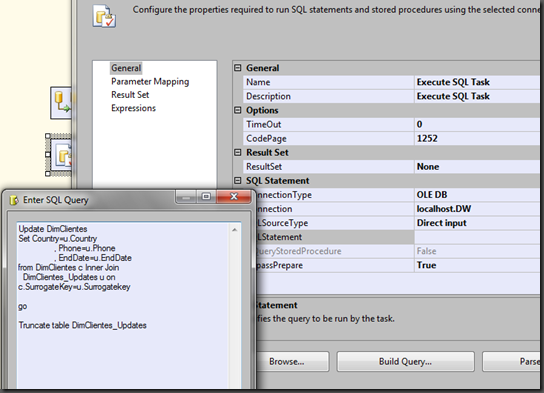
Task: Click the Browse... button
Action: (x=292, y=362)
